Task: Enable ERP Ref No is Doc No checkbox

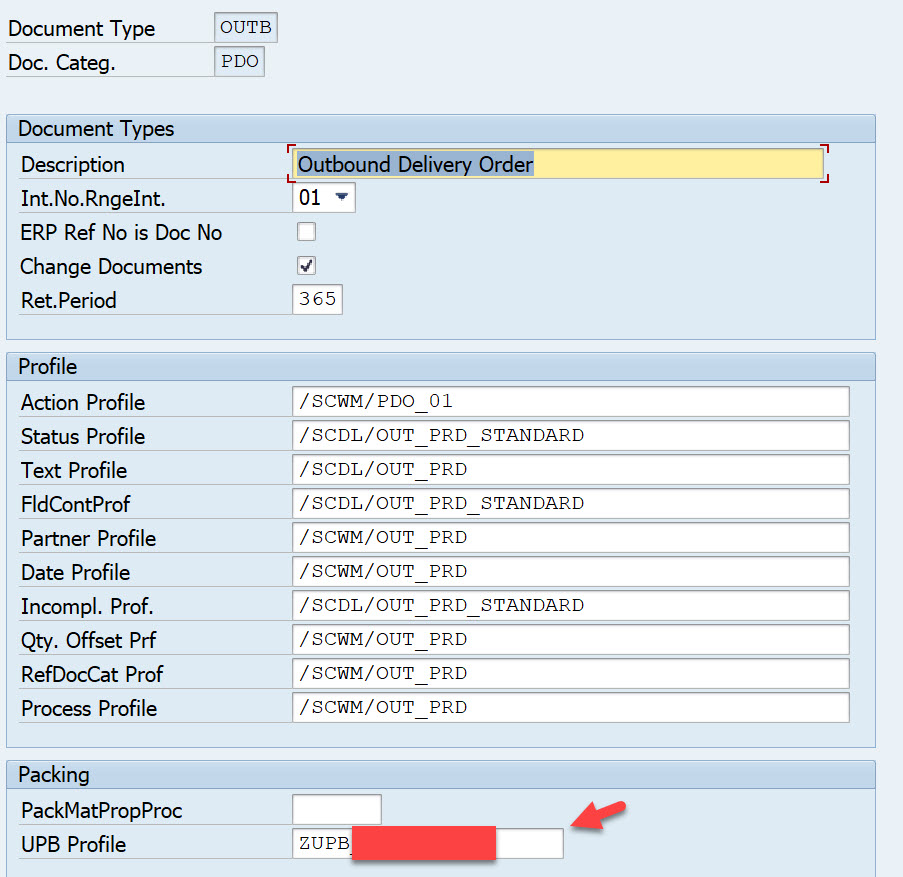Action: (307, 232)
